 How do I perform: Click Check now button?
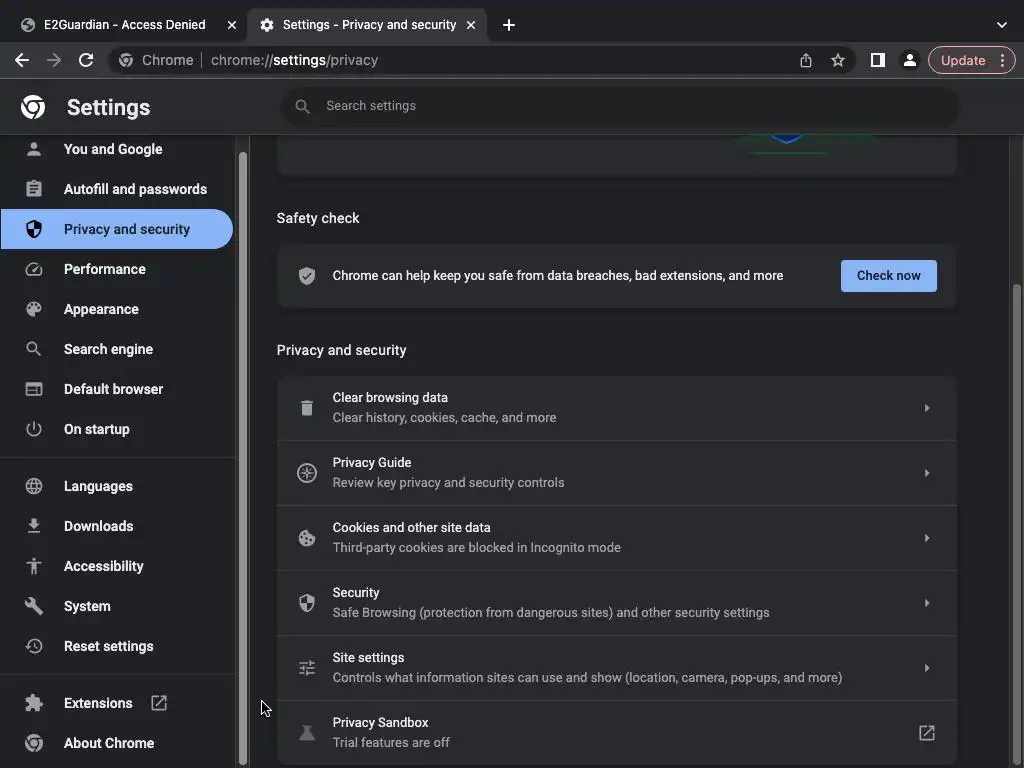[888, 276]
